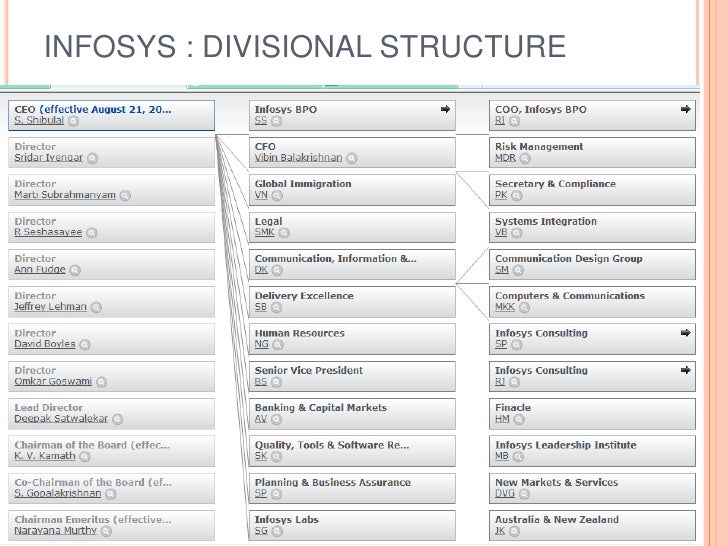Click the magnifier icon in Finacle box
The width and height of the screenshot is (728, 546).
519,419
